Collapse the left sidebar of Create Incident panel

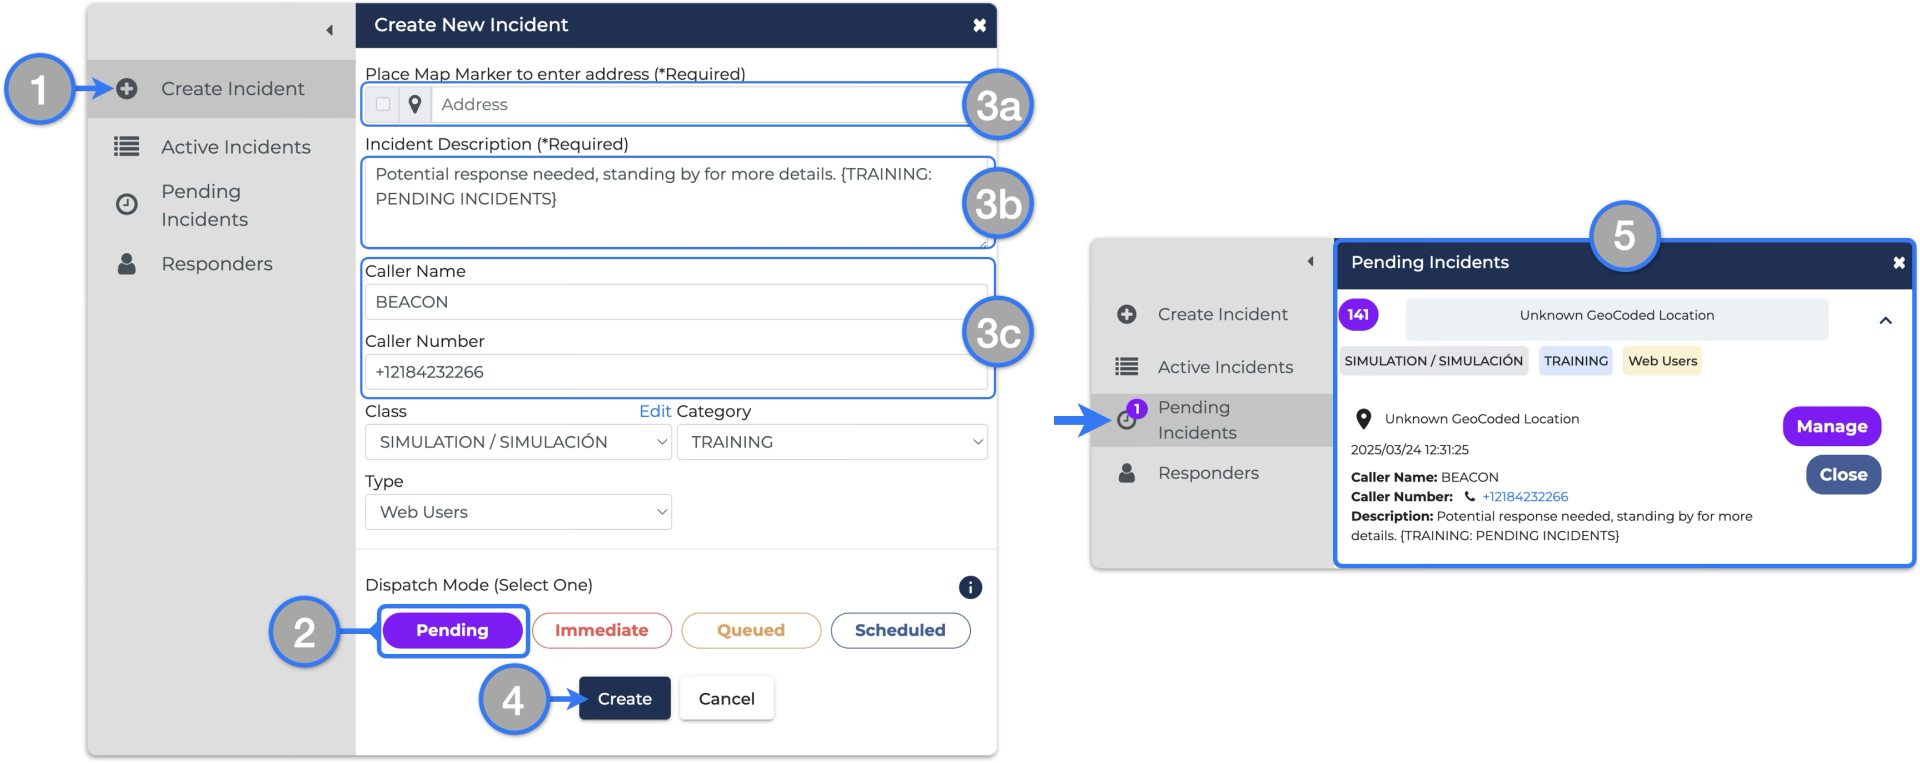pyautogui.click(x=329, y=30)
